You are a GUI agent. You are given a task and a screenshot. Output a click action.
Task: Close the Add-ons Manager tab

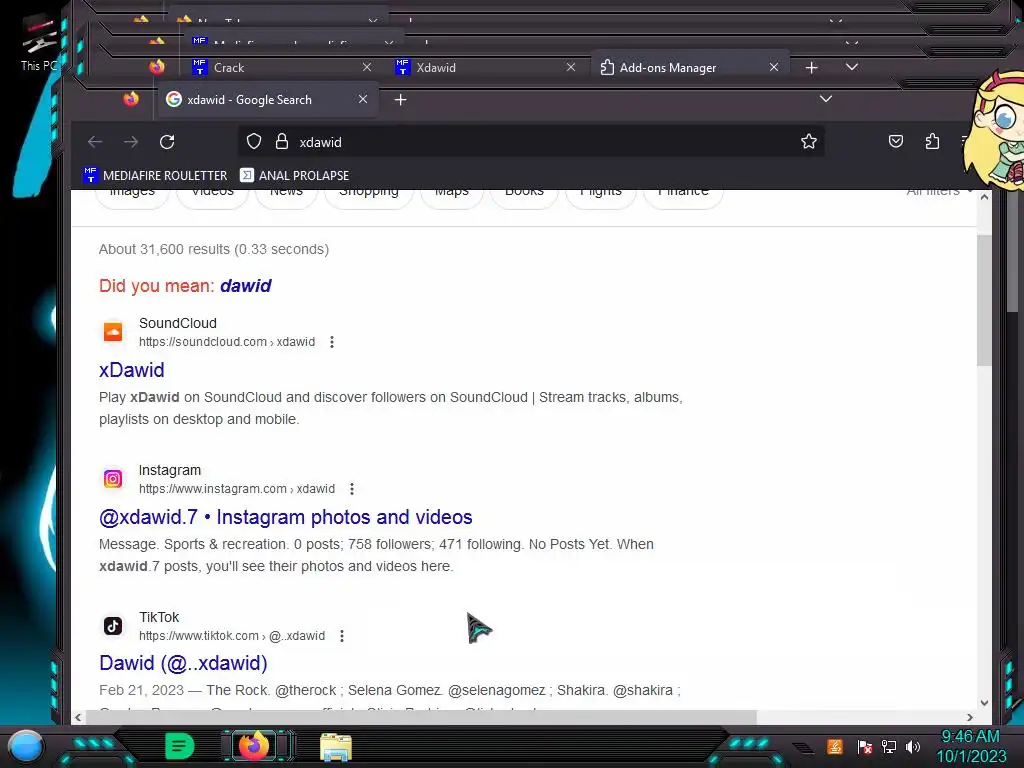click(774, 67)
